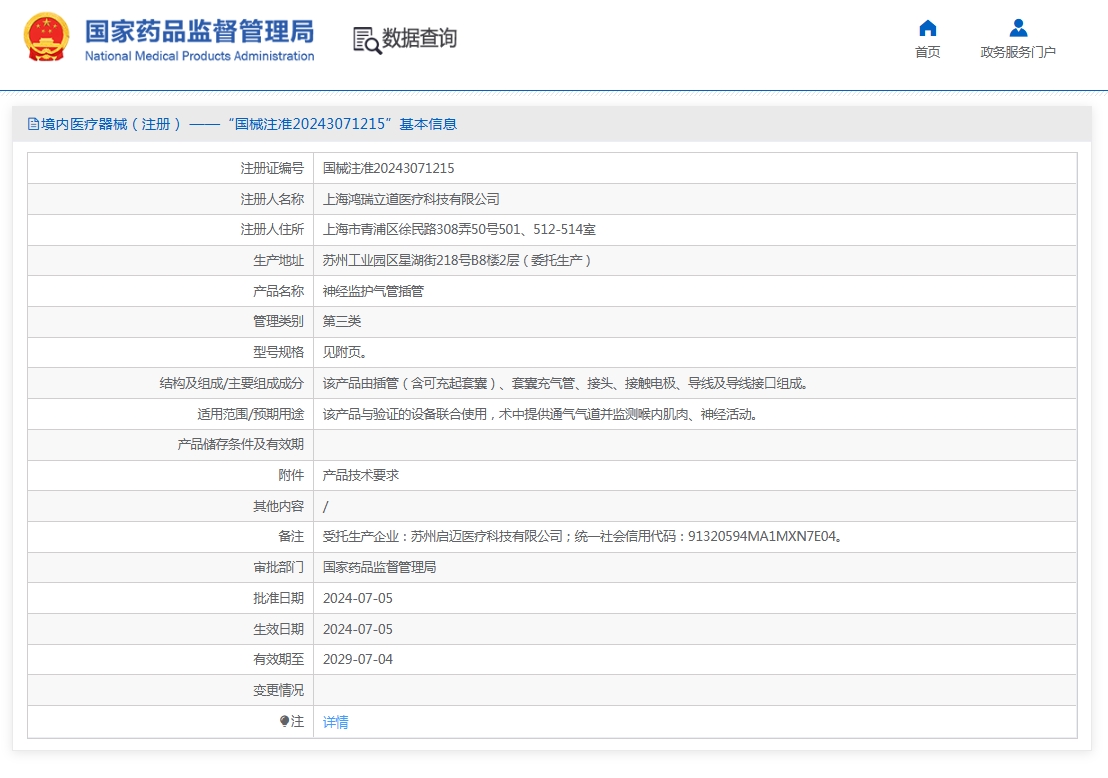
Task: Click management class value 第三类
Action: click(x=342, y=322)
